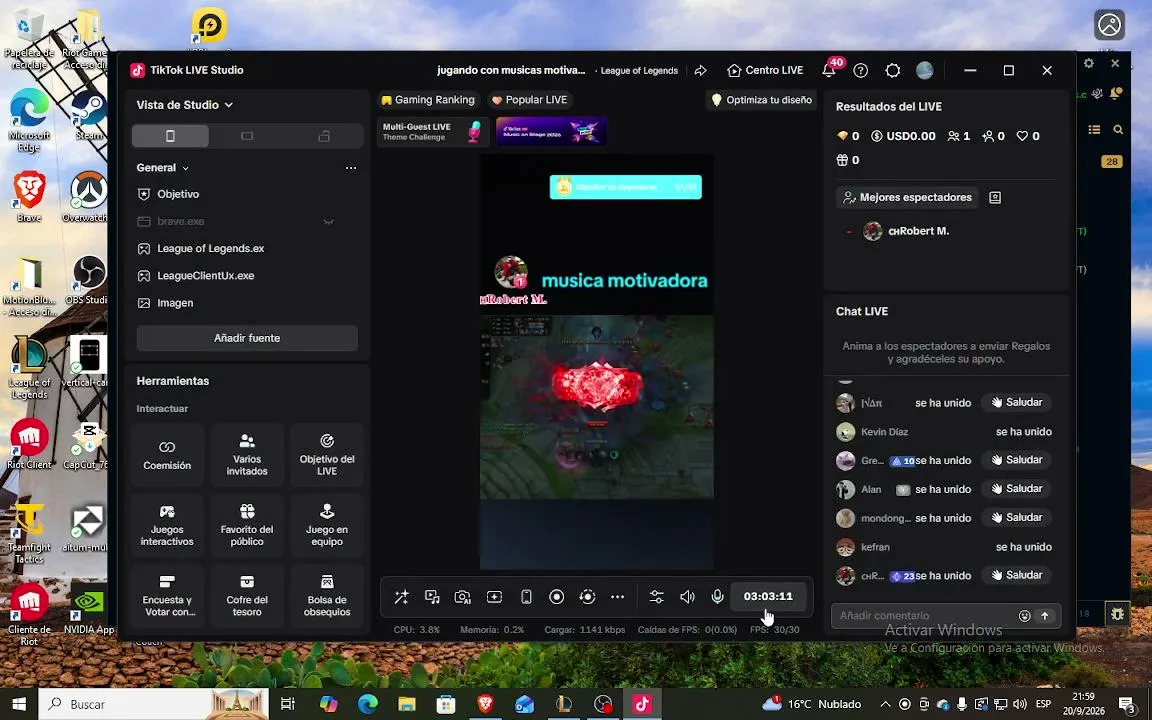This screenshot has height=720, width=1152.
Task: Open the Juegos interactivos tool
Action: point(168,525)
